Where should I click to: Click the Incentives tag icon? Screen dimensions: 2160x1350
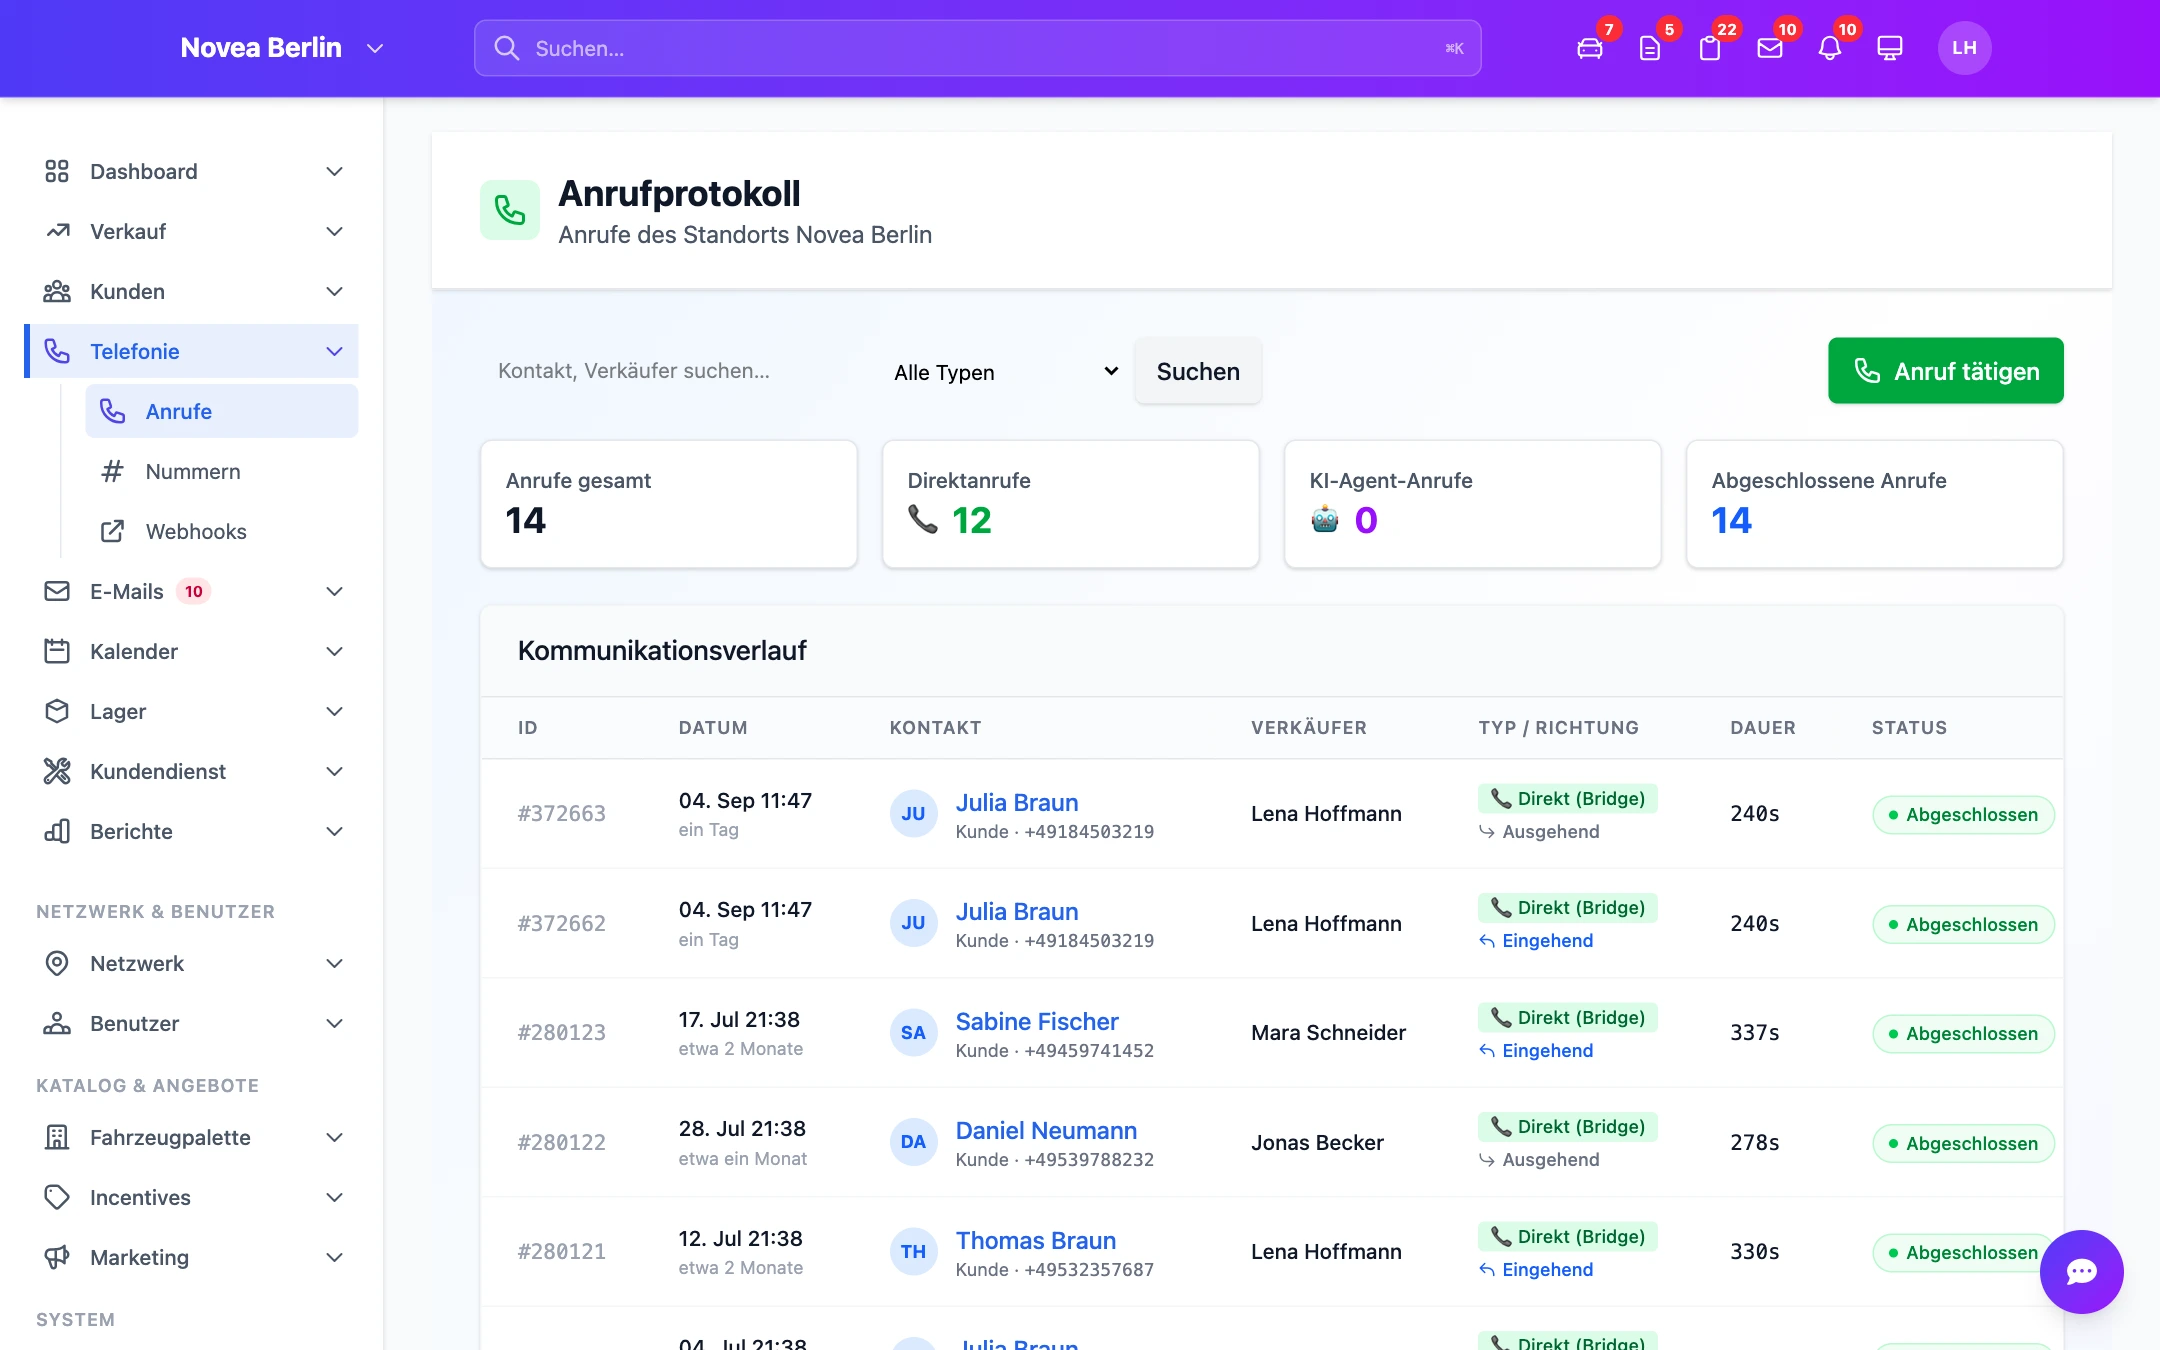coord(57,1197)
